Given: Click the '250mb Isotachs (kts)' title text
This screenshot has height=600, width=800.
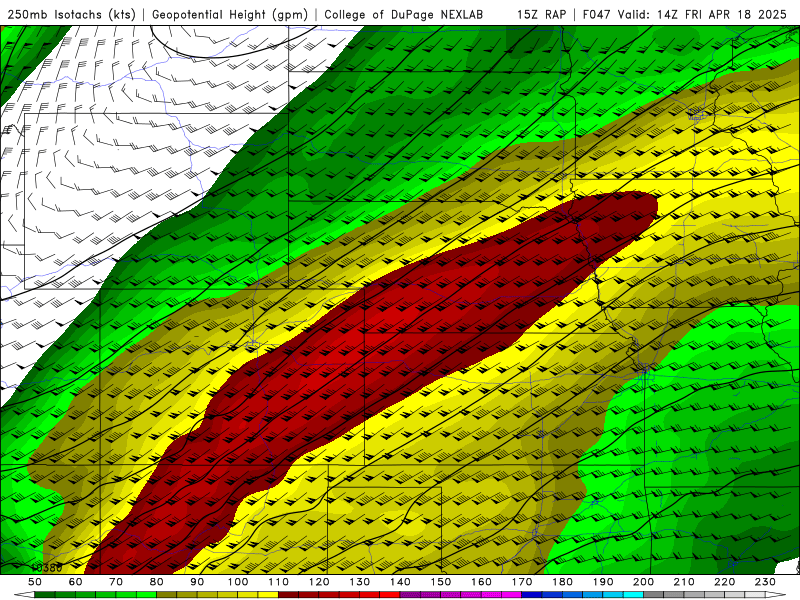Looking at the screenshot, I should [71, 14].
